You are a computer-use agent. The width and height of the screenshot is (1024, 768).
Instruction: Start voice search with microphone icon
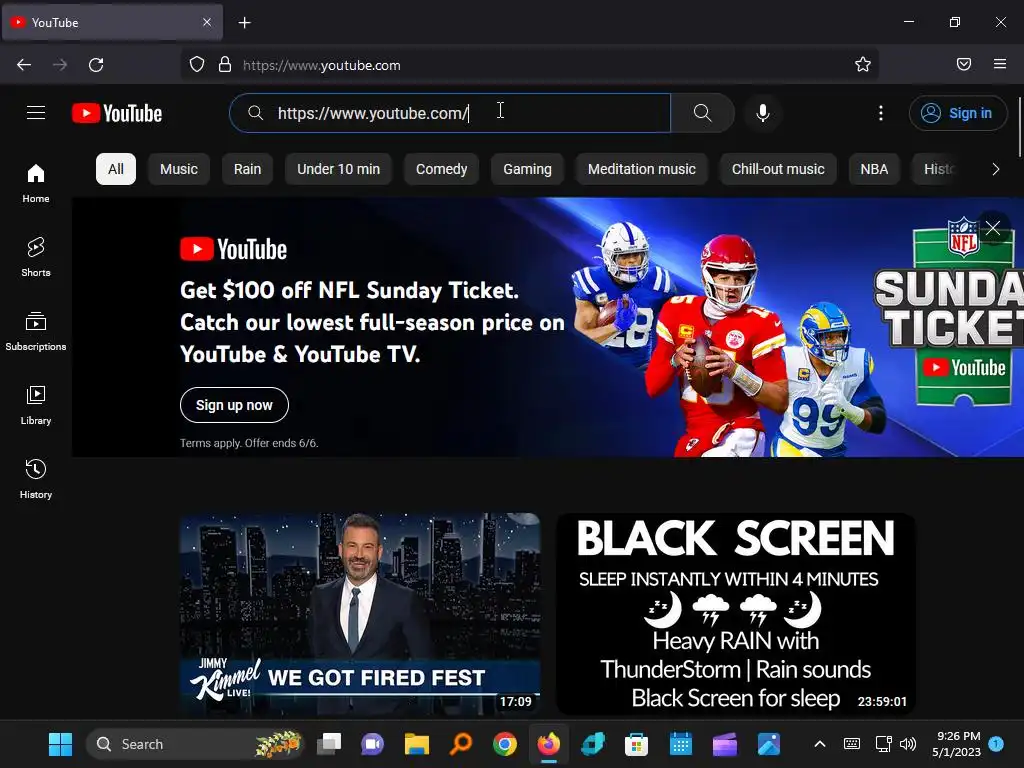click(x=762, y=113)
